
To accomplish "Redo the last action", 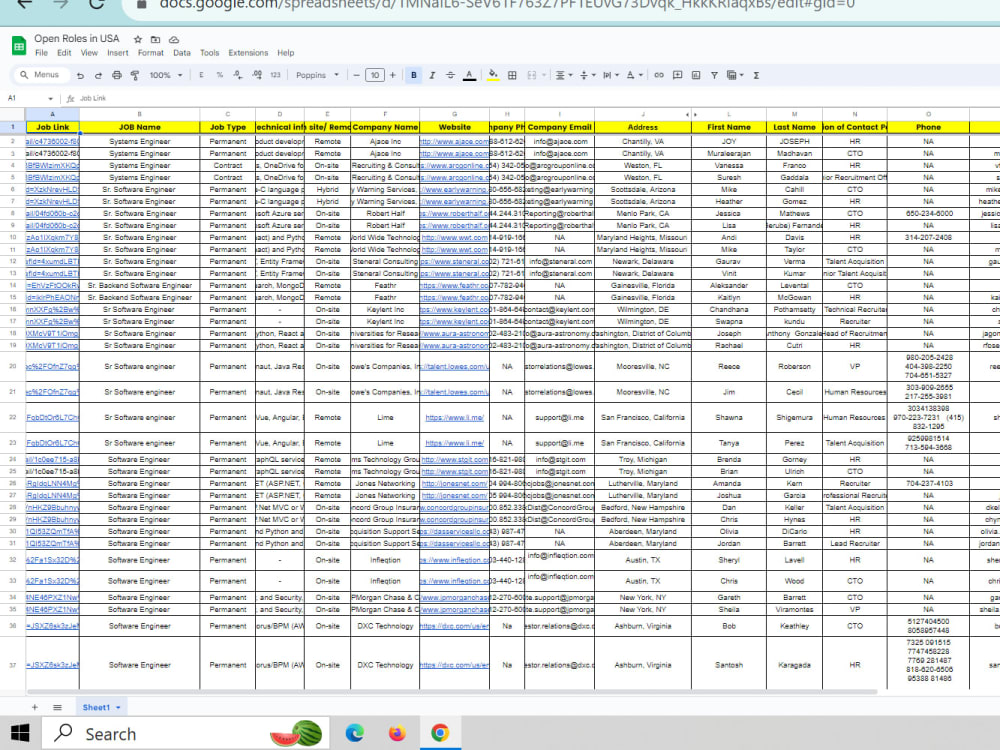I will click(98, 75).
